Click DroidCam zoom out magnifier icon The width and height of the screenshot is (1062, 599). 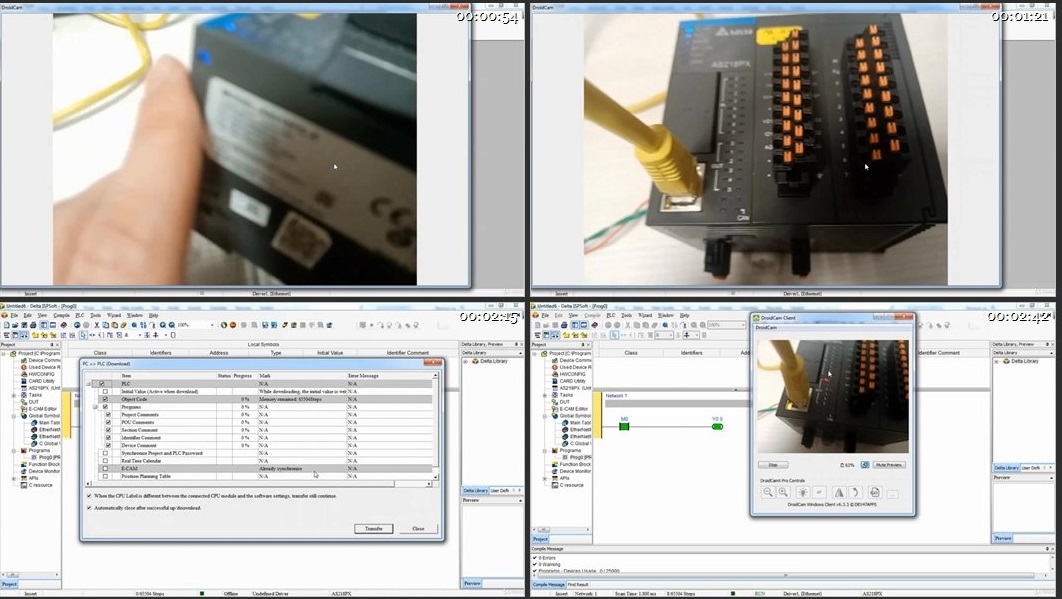(767, 493)
